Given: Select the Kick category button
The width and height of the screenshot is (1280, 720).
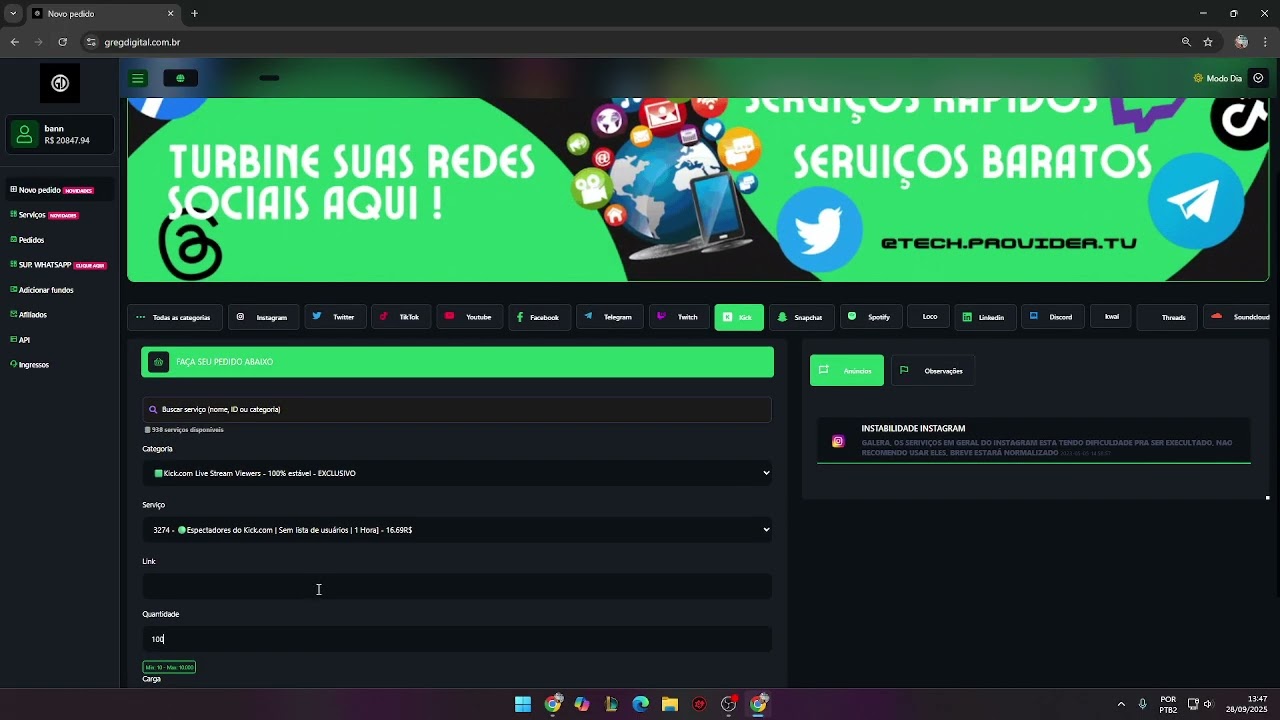Looking at the screenshot, I should (x=739, y=317).
